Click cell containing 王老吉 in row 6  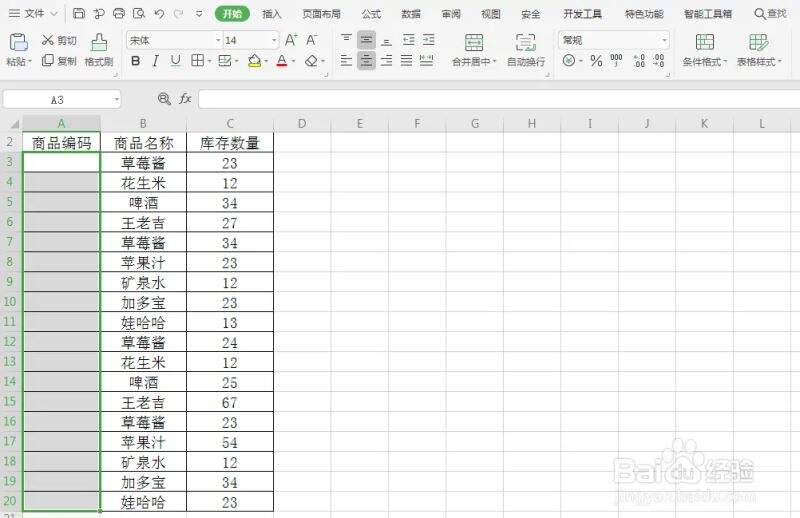[x=143, y=223]
